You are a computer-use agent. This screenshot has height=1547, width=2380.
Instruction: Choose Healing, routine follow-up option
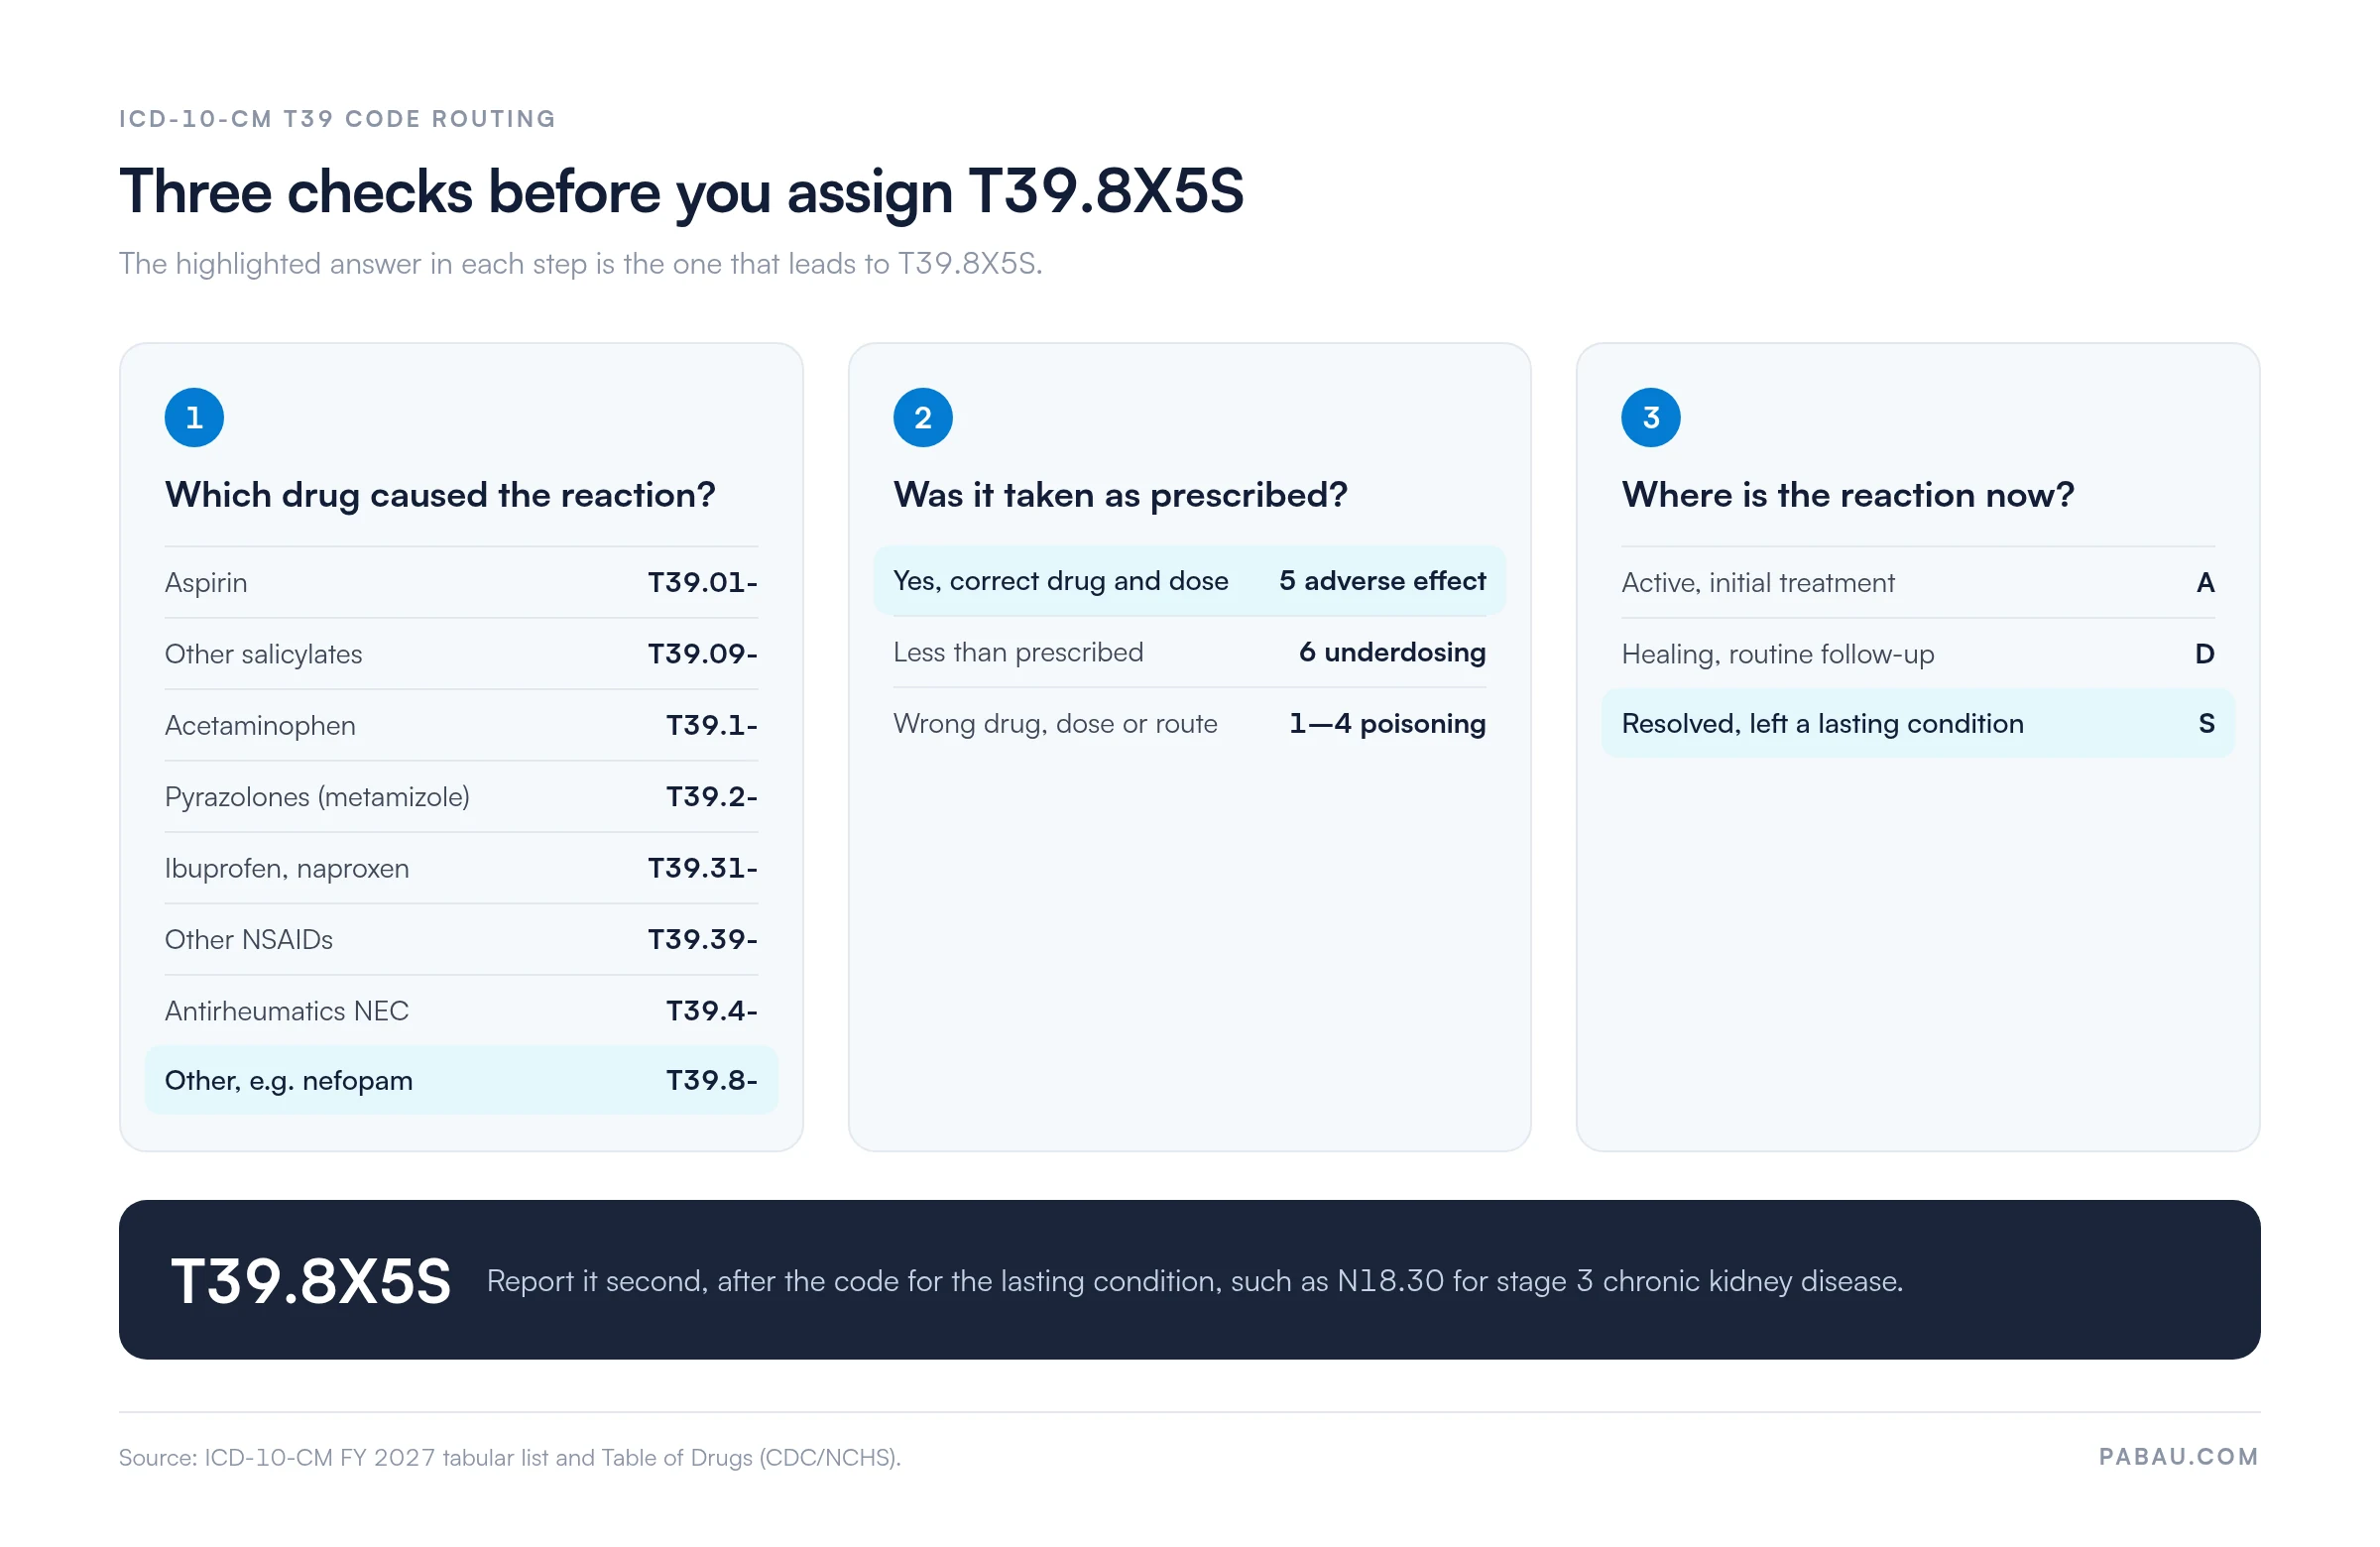(x=1917, y=653)
